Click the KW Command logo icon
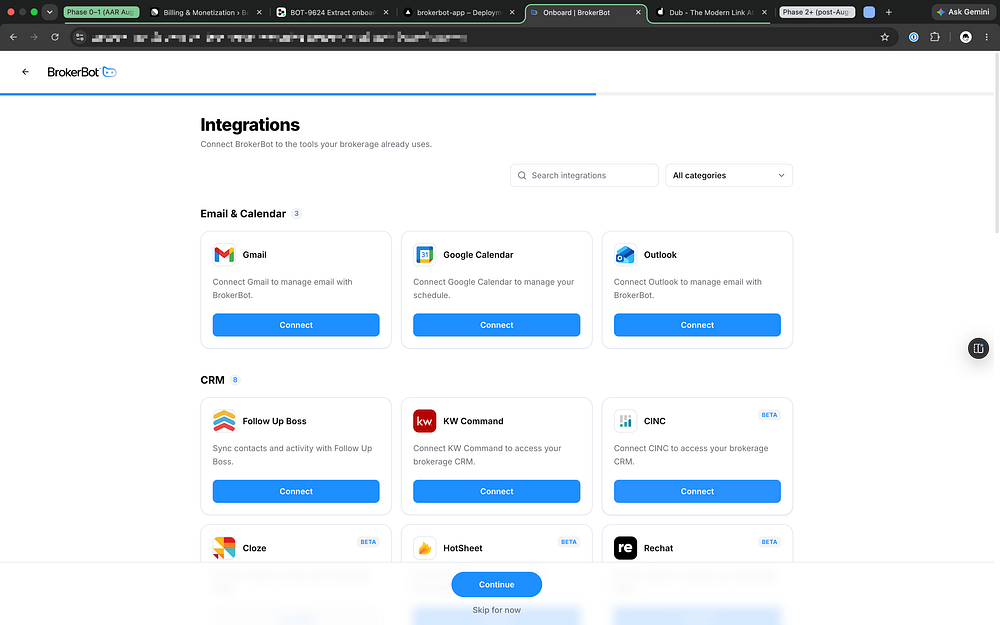 (425, 421)
